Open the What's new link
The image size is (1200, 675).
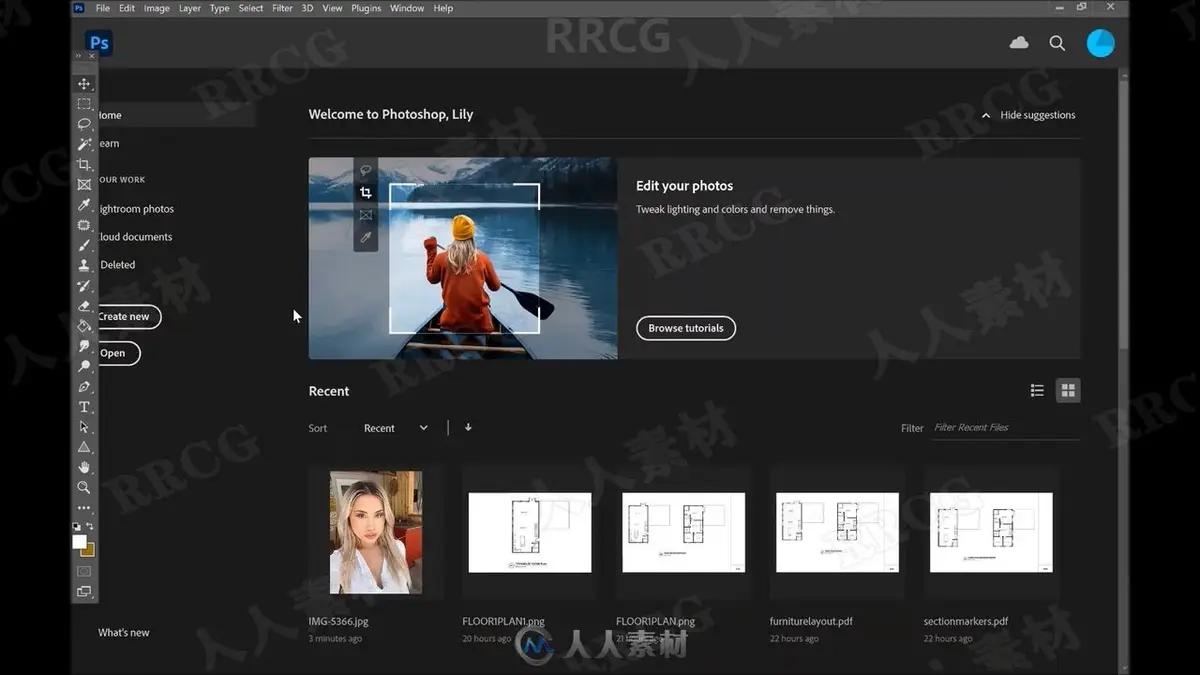coord(124,632)
